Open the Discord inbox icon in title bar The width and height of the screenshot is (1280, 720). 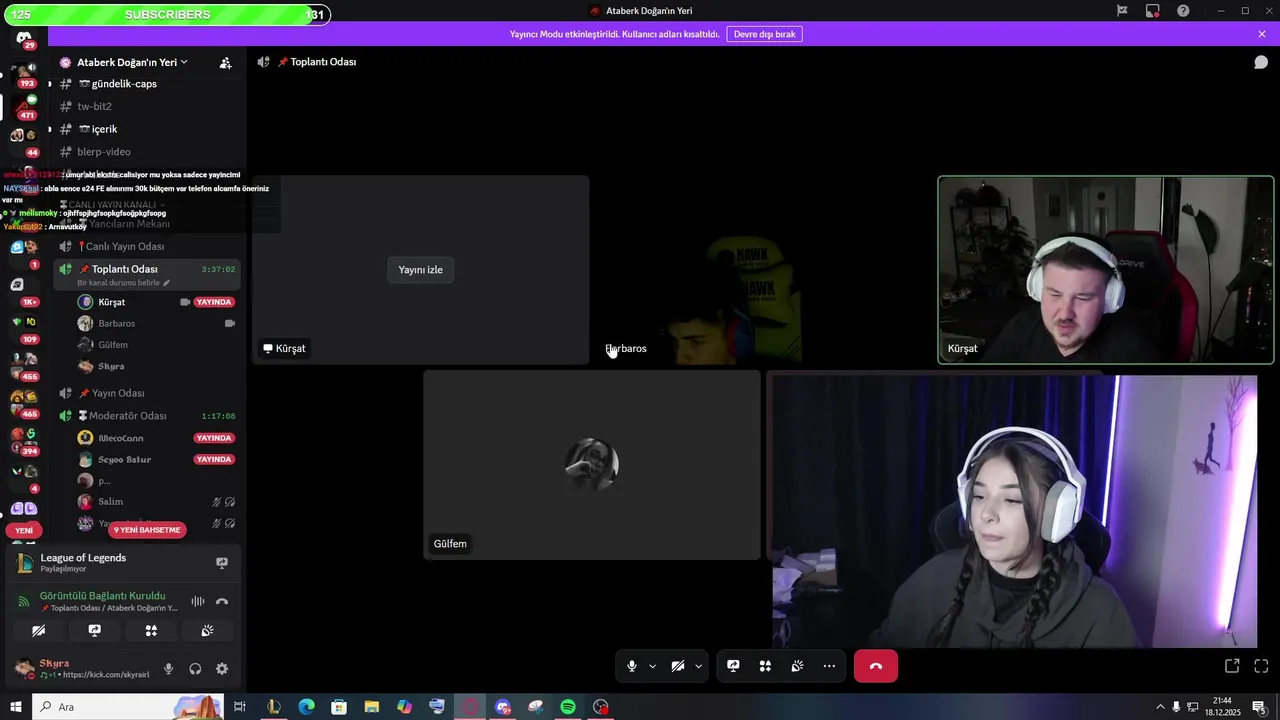(1153, 11)
